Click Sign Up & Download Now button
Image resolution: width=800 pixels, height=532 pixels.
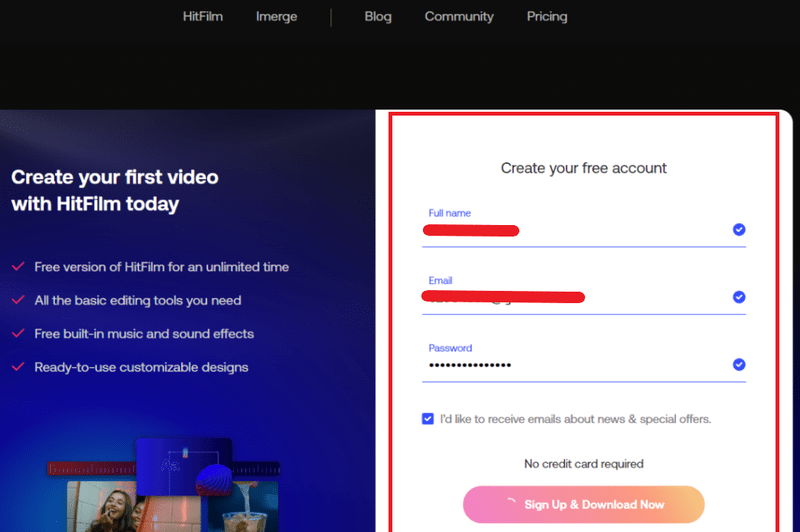584,504
